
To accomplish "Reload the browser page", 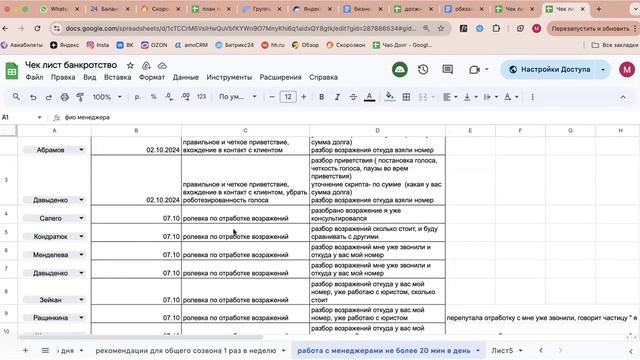I will pyautogui.click(x=37, y=29).
